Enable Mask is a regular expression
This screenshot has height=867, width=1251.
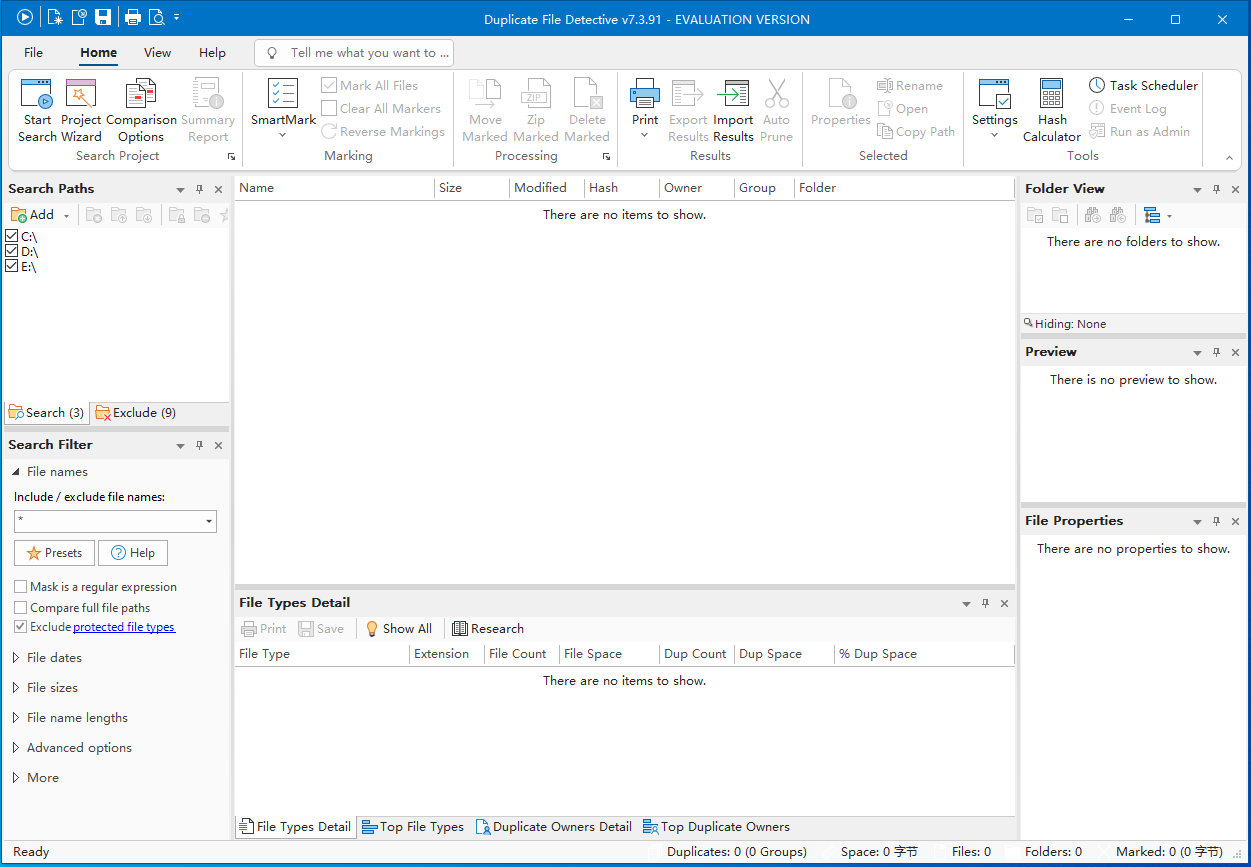click(x=21, y=587)
